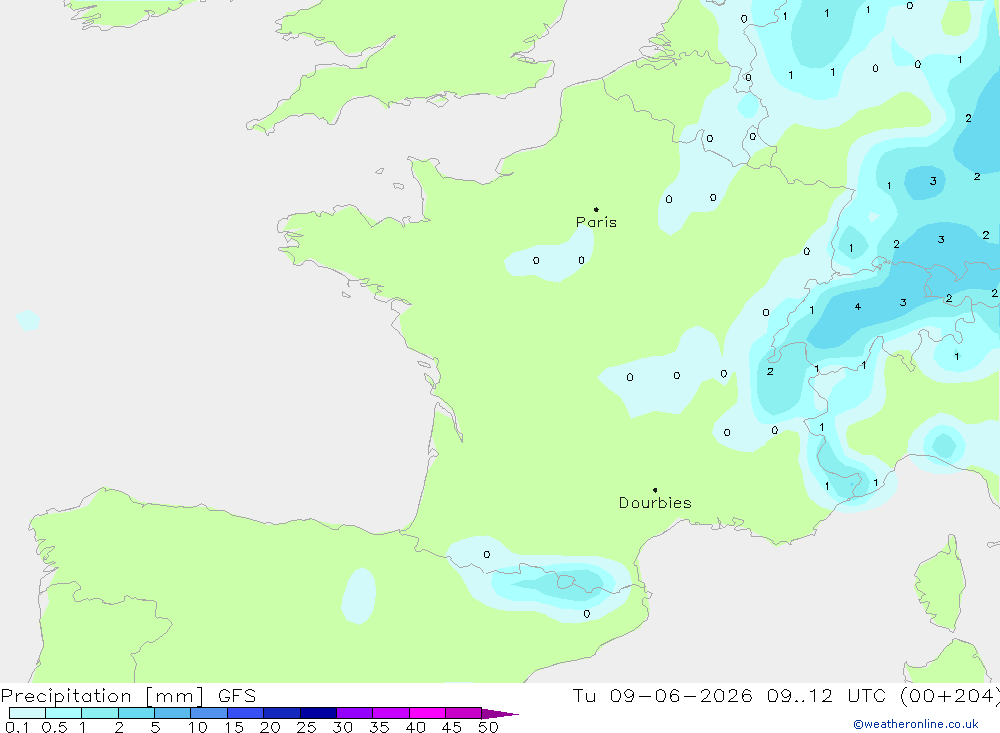This screenshot has height=733, width=1000.
Task: Click the 'Precipitation [mm]' title text
Action: [x=102, y=696]
